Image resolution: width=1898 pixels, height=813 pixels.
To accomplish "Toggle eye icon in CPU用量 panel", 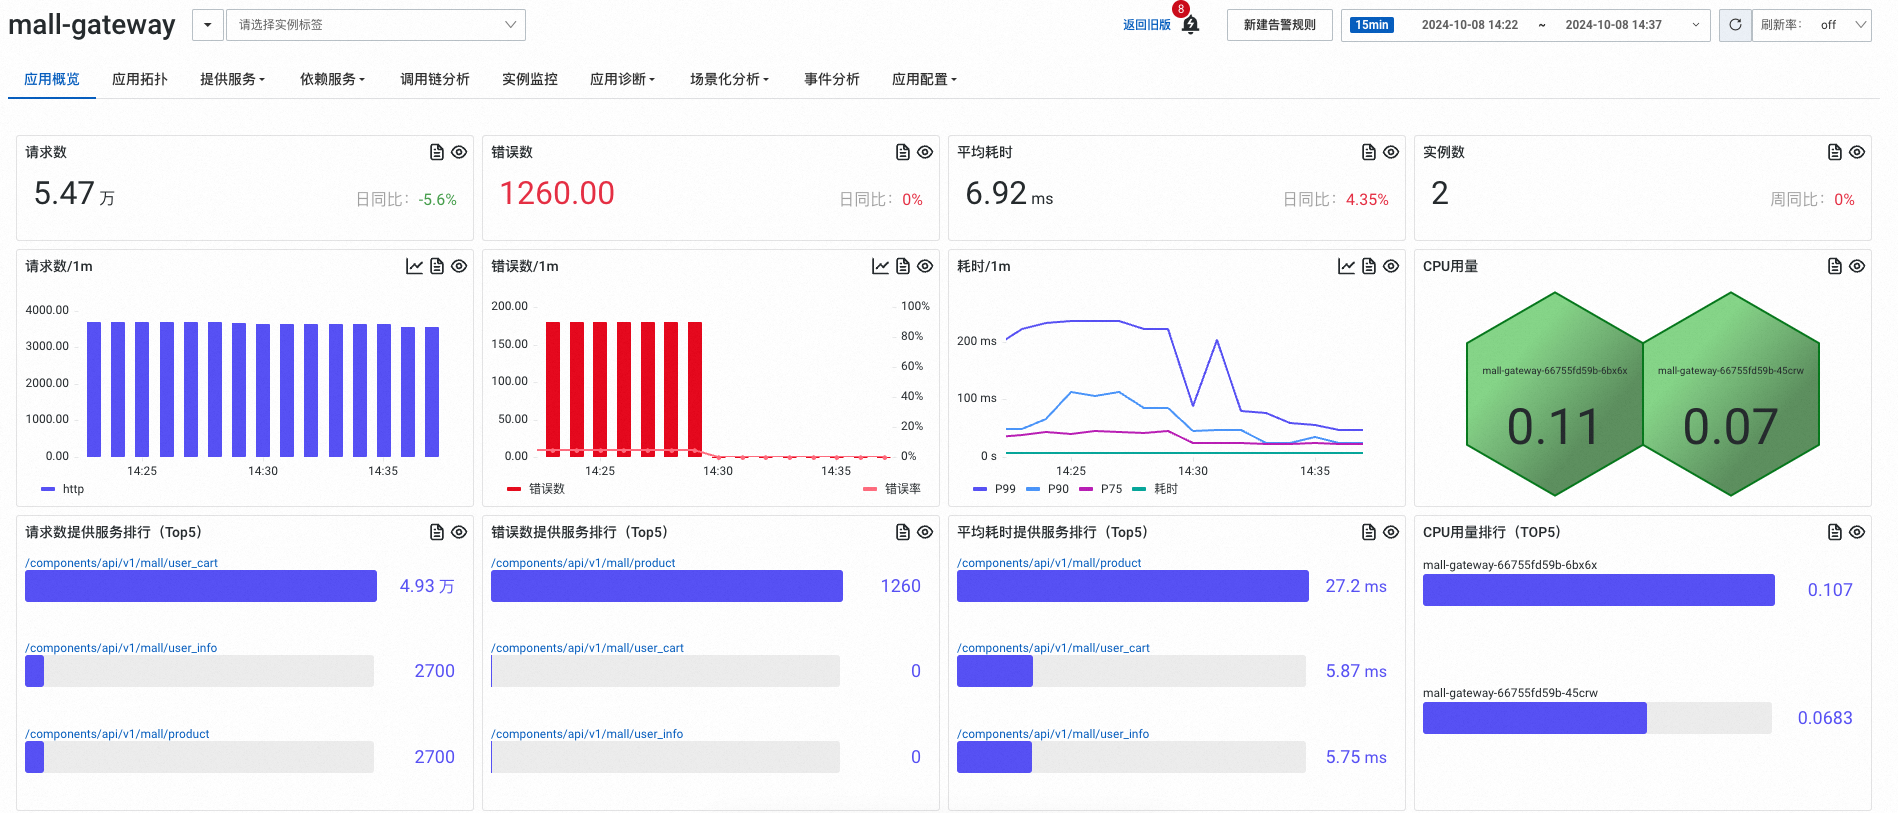I will pos(1857,266).
